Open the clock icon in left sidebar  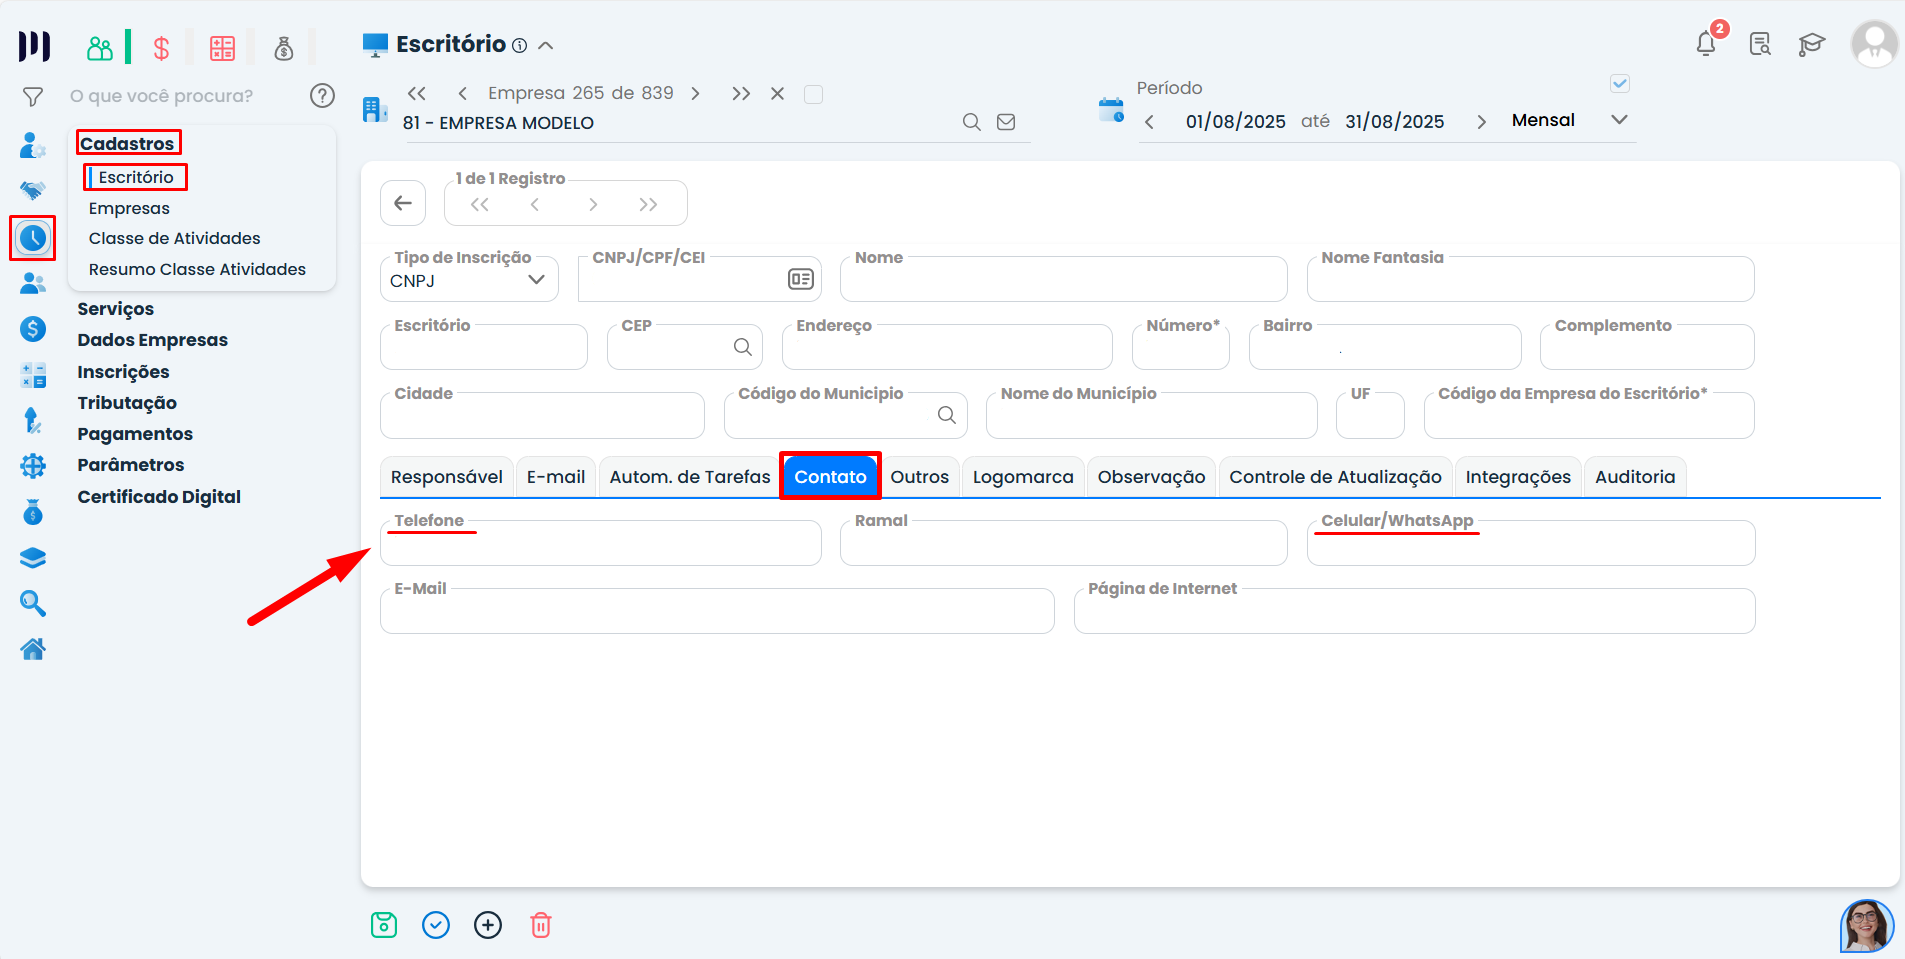(x=33, y=238)
